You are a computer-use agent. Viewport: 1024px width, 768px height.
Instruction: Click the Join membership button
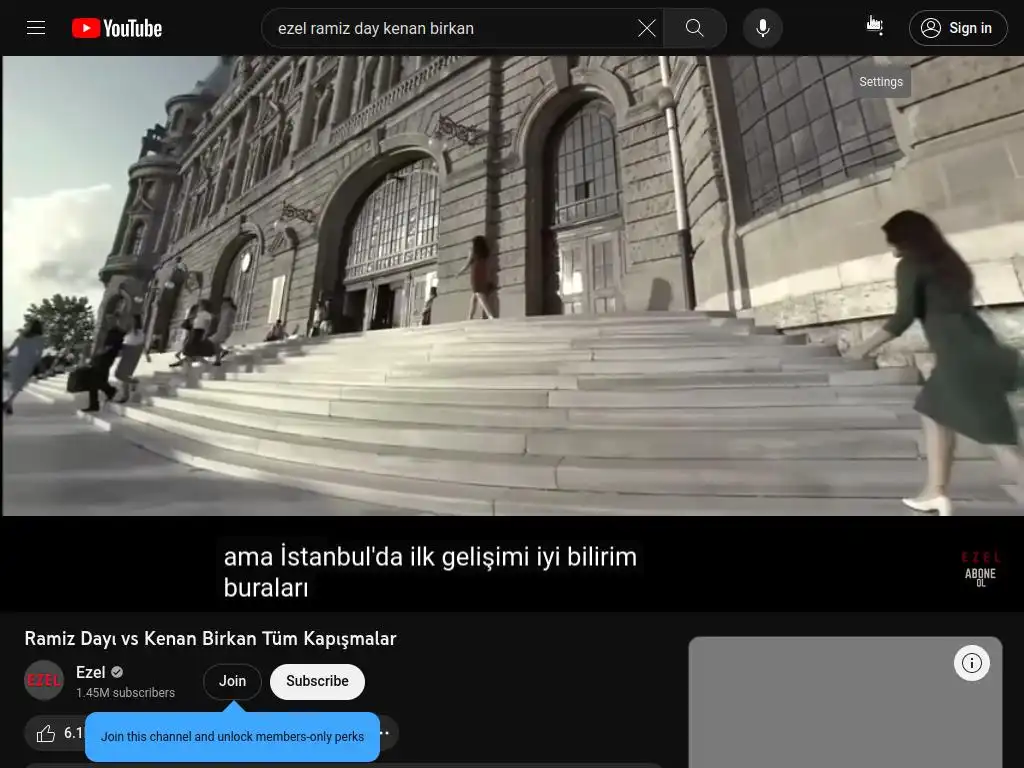click(232, 681)
